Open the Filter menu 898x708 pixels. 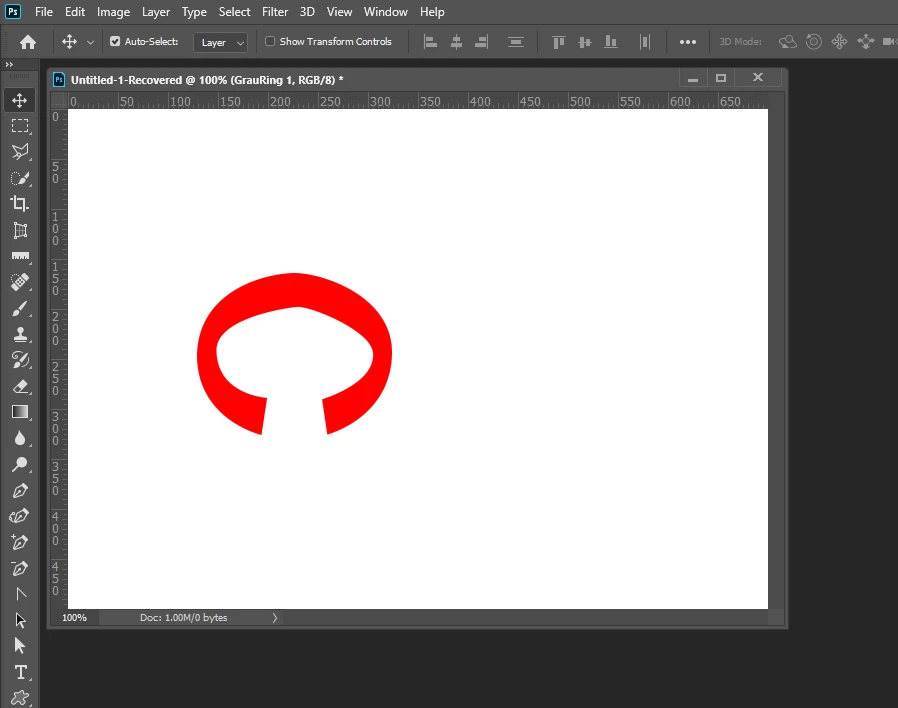point(275,11)
